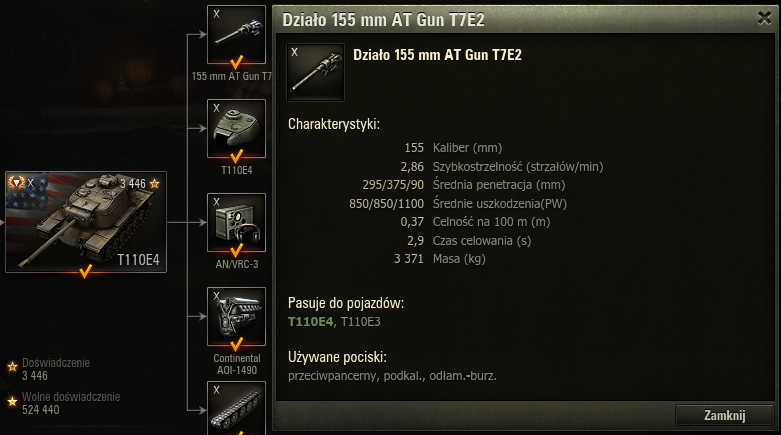
Task: Open the T110E3 compatible vehicle link
Action: click(361, 322)
